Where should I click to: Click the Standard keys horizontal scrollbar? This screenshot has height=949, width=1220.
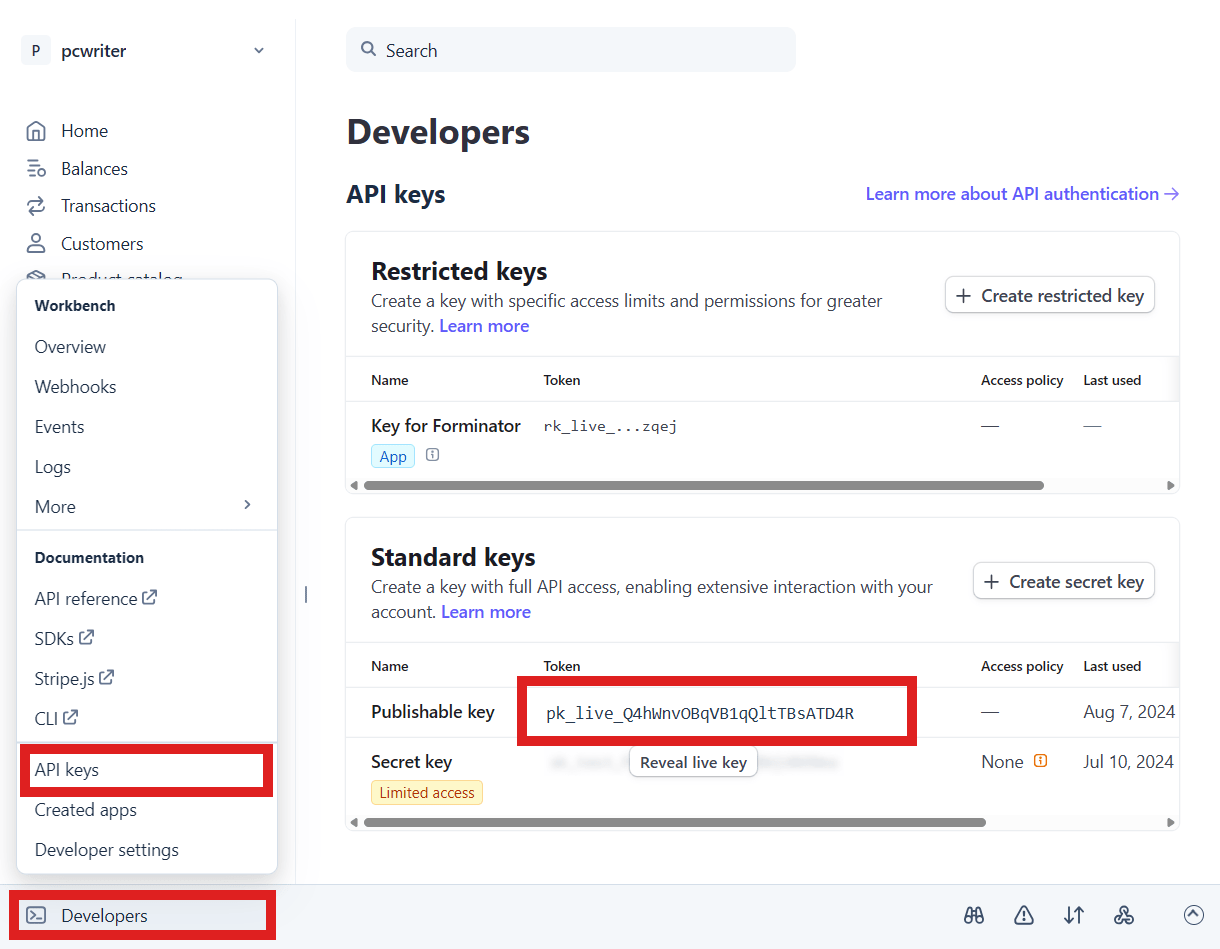coord(675,822)
